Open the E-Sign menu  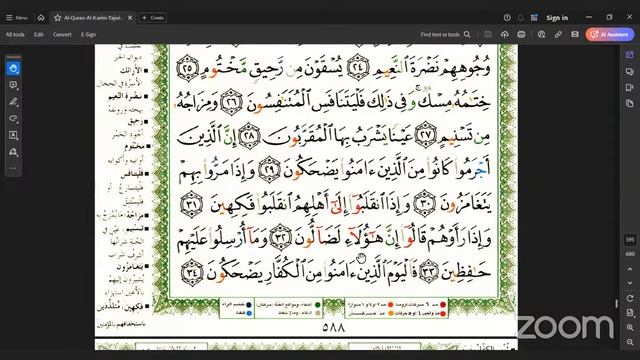(x=88, y=35)
